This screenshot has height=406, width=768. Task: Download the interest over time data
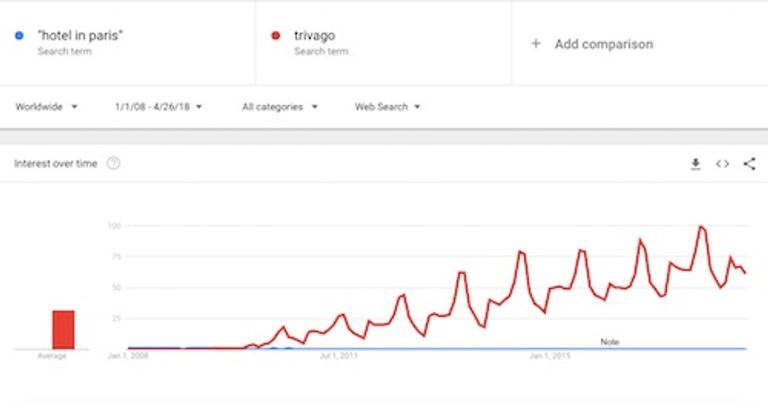(696, 164)
